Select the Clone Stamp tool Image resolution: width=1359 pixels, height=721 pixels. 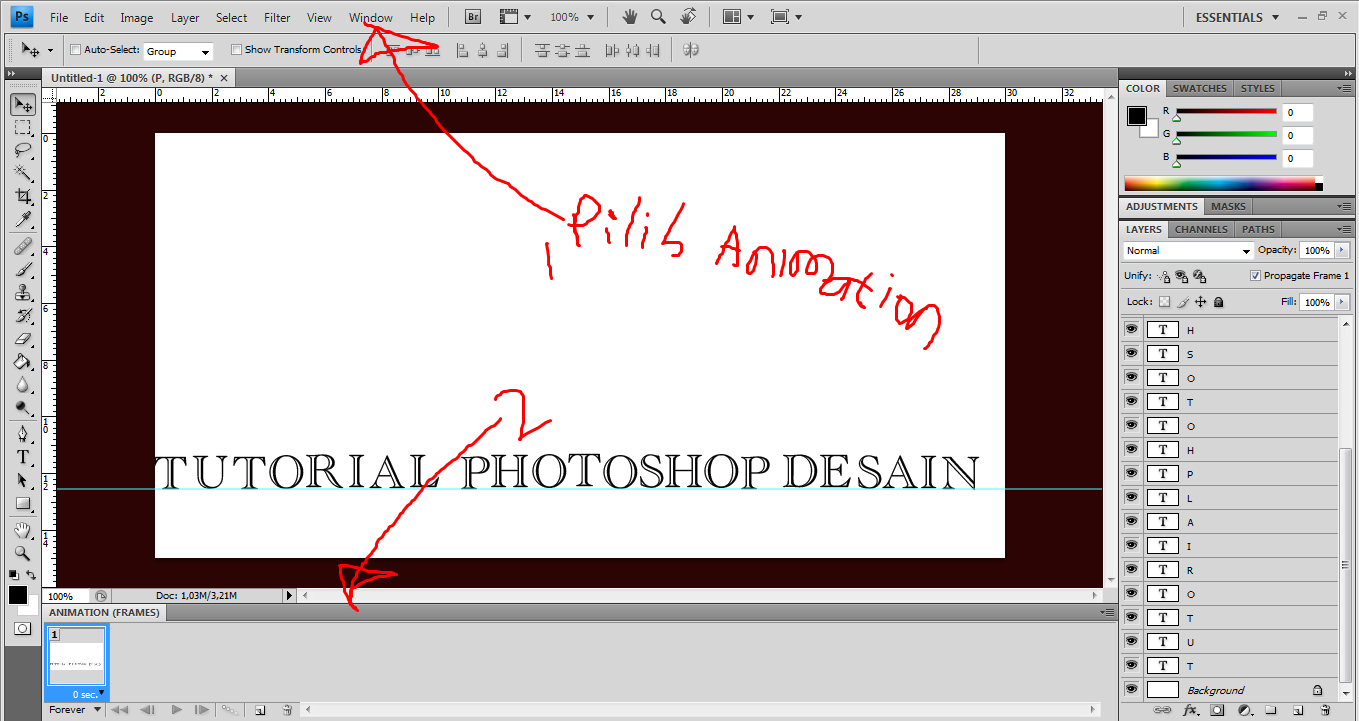click(23, 292)
